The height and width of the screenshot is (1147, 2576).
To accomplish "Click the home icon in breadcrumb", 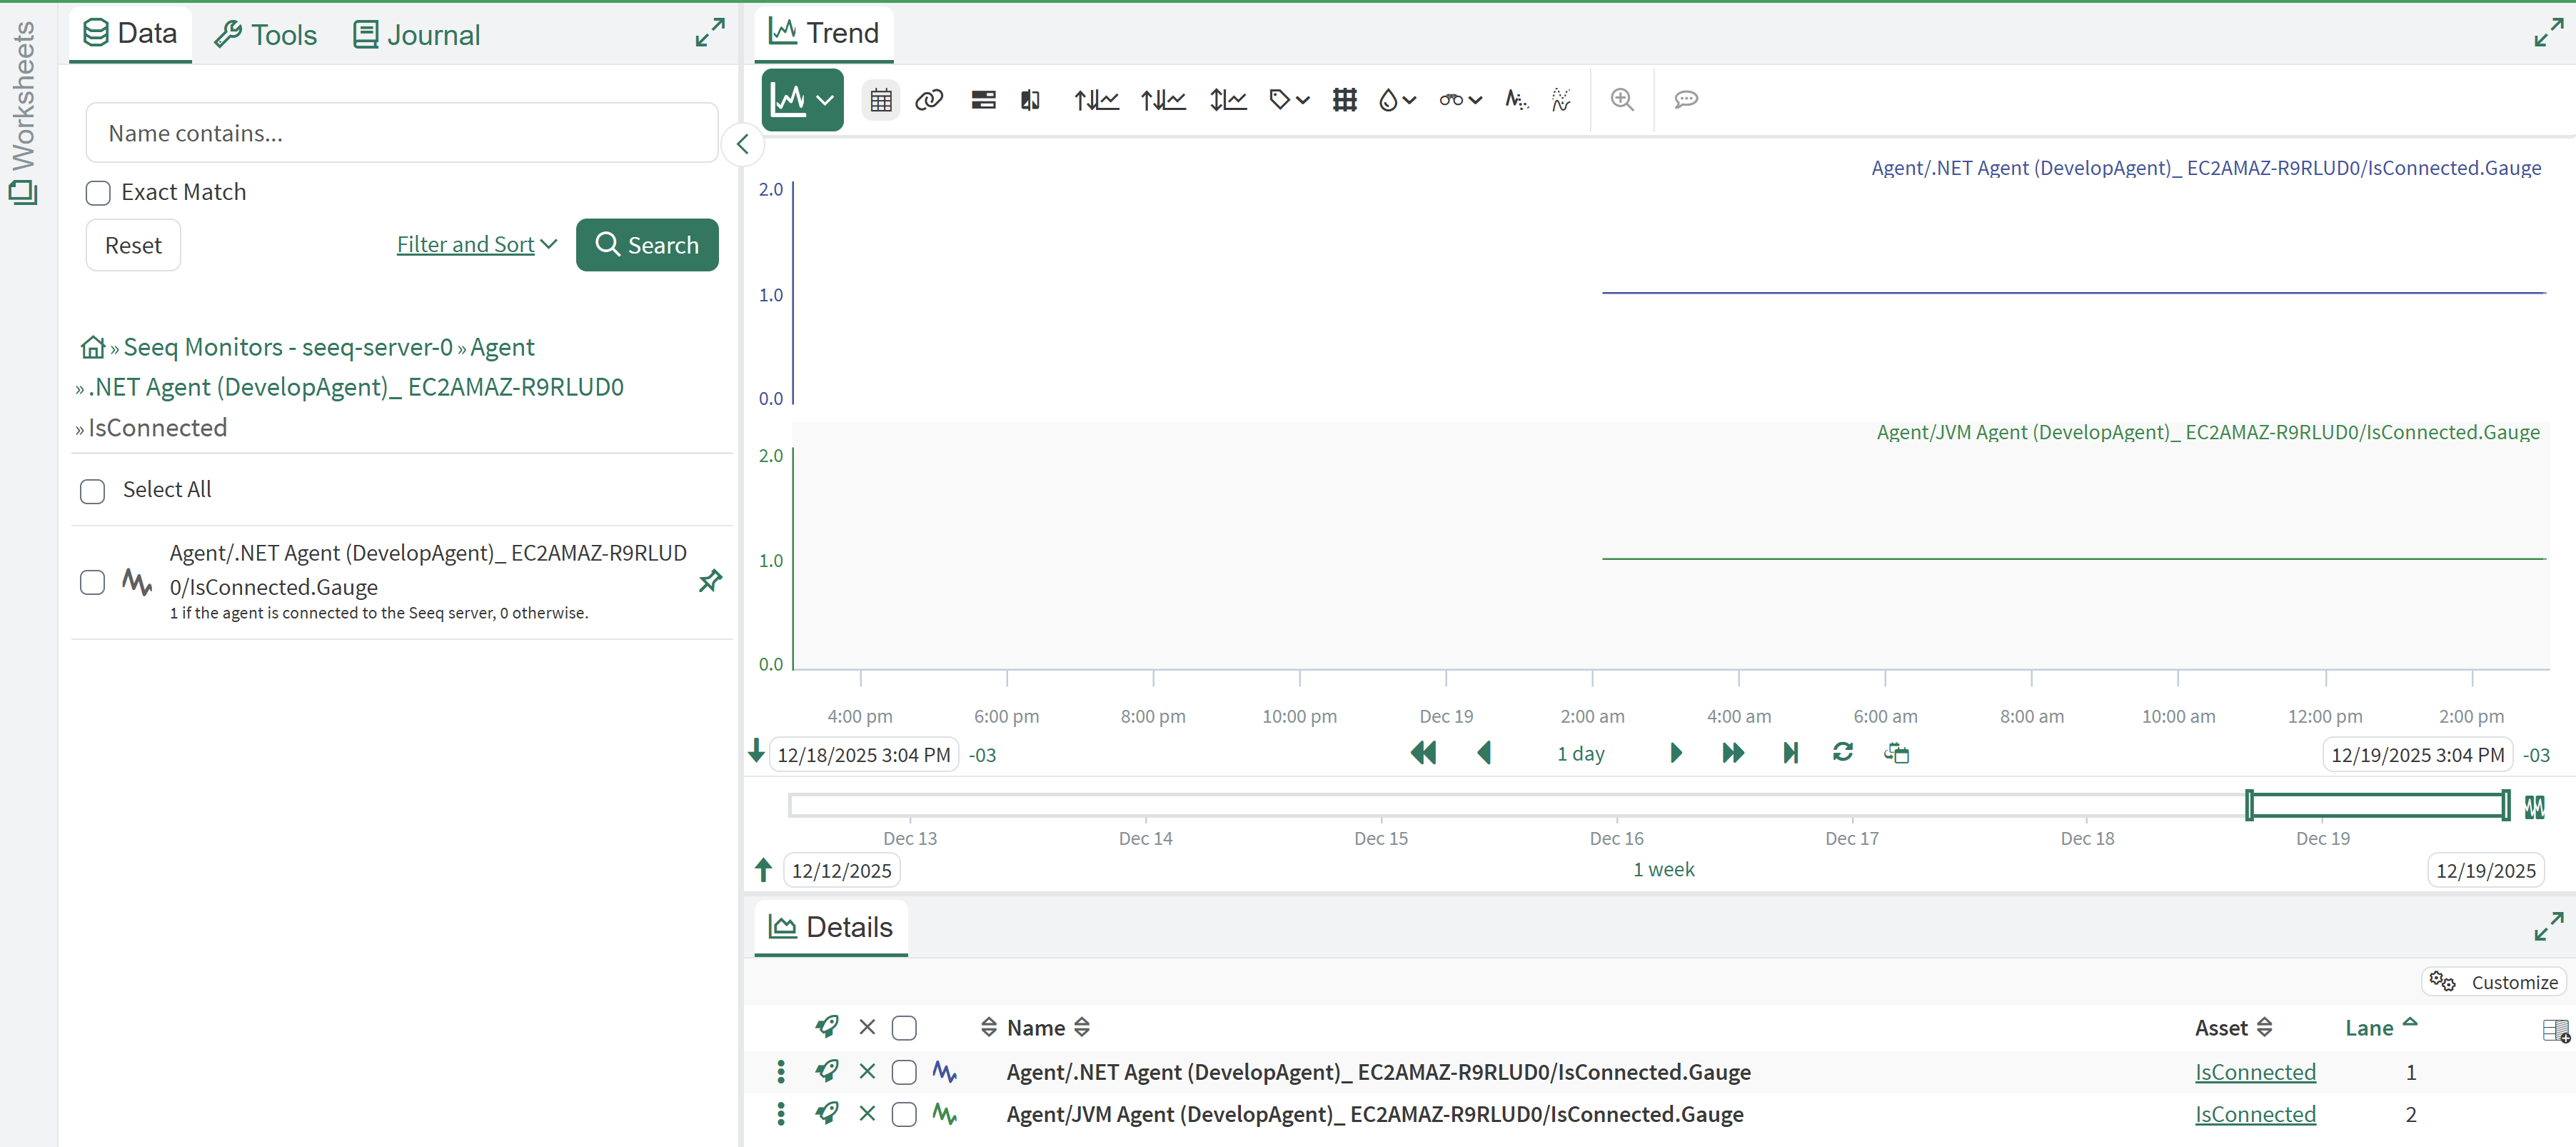I will (92, 347).
